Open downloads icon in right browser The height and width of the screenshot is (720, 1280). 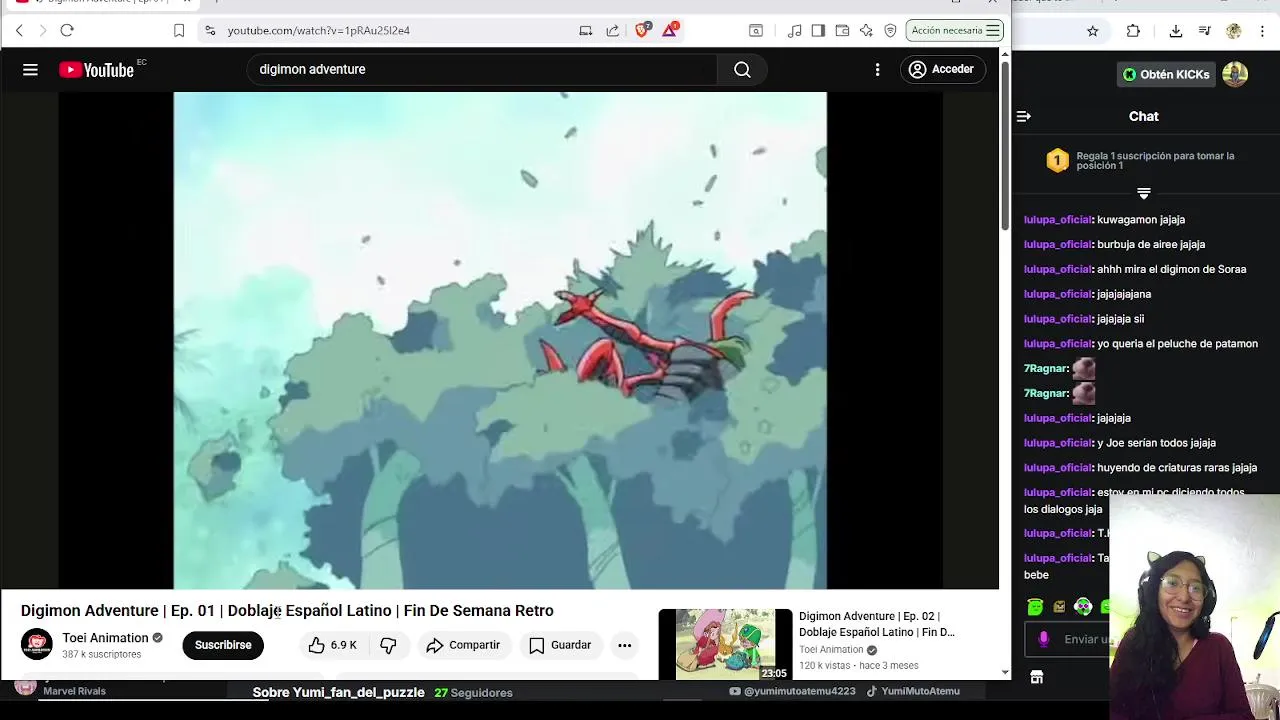[1176, 31]
